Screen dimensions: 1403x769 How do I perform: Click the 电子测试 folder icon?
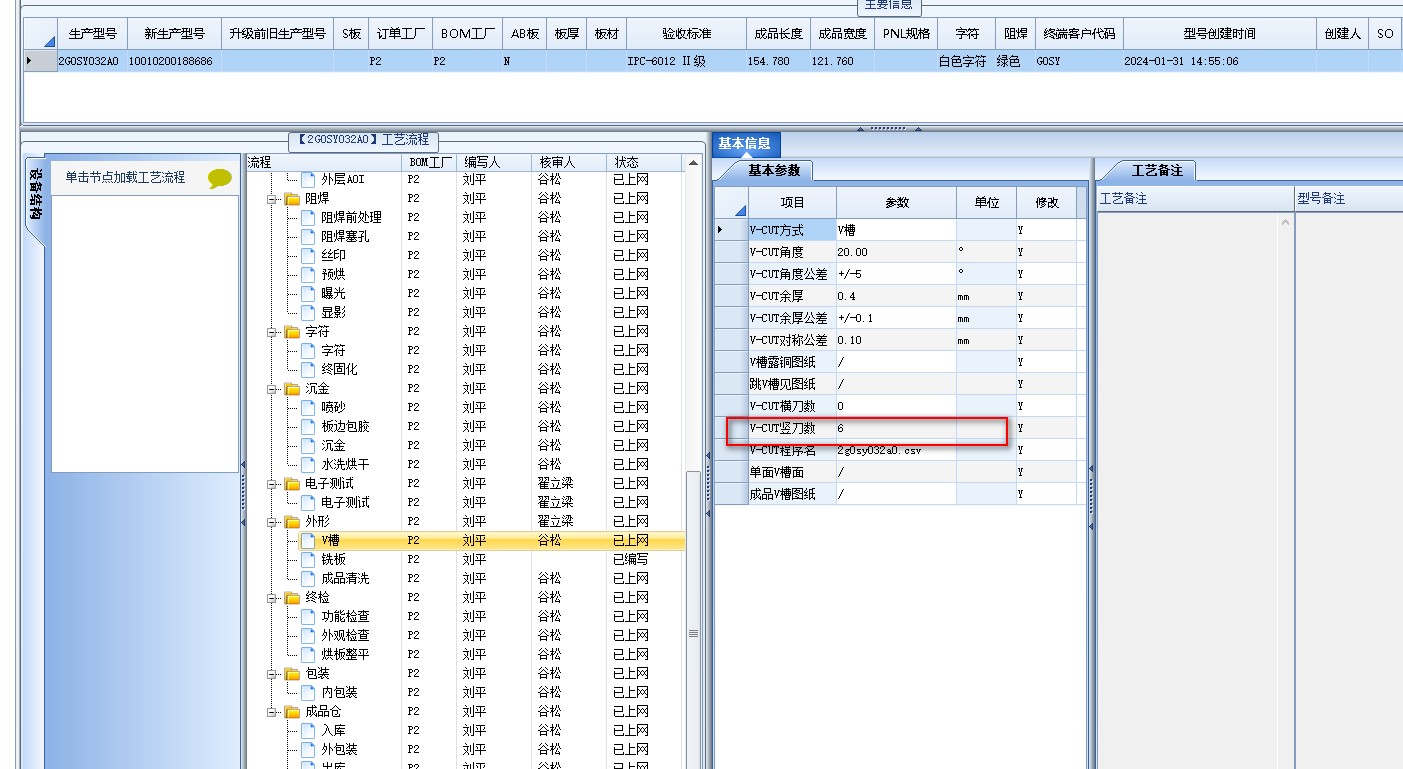[292, 483]
